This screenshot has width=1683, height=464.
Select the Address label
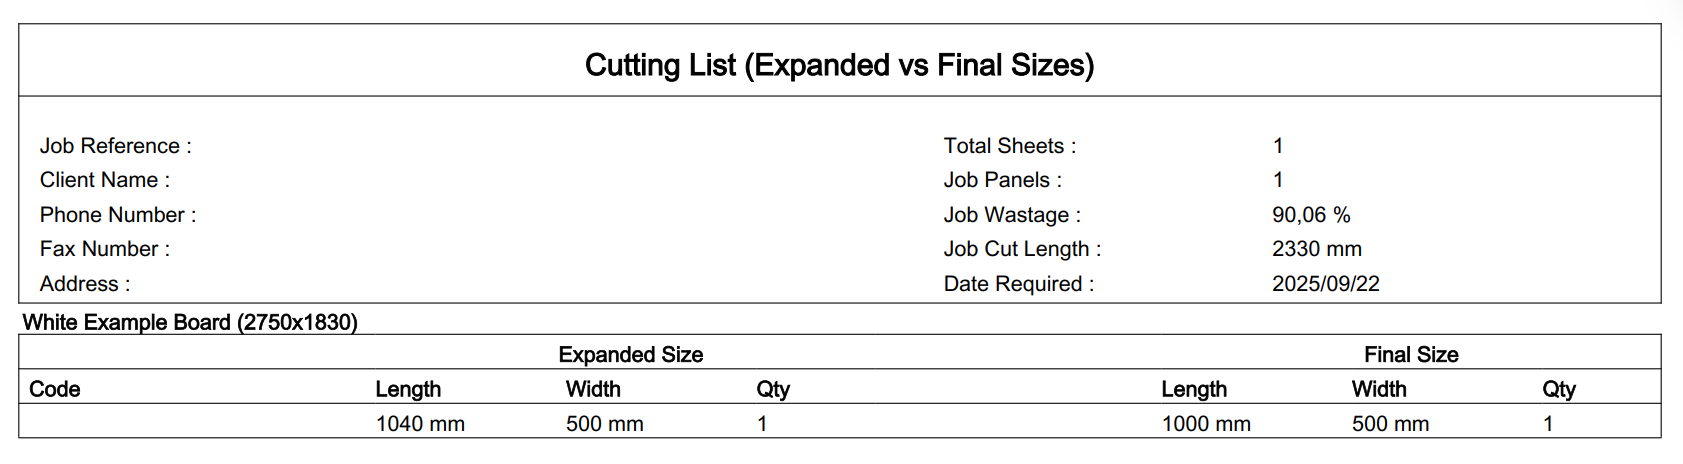[x=85, y=284]
